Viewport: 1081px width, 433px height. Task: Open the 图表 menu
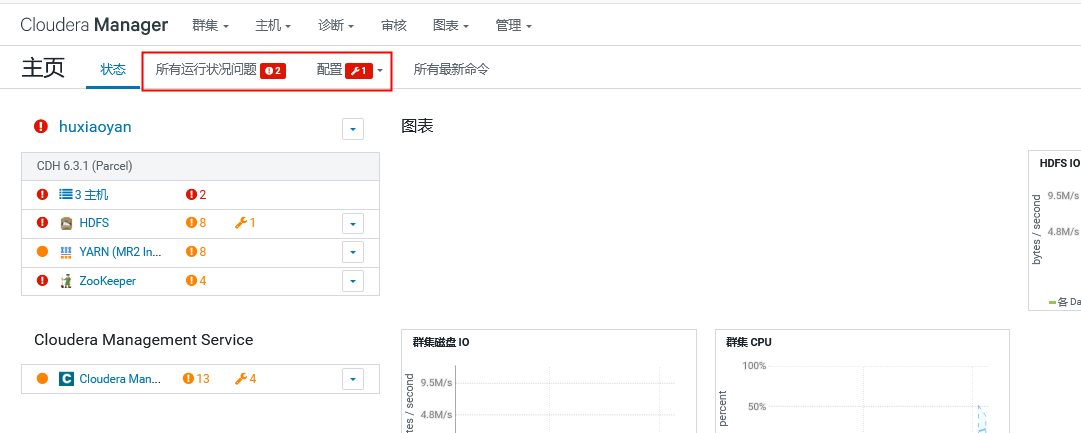pos(451,26)
